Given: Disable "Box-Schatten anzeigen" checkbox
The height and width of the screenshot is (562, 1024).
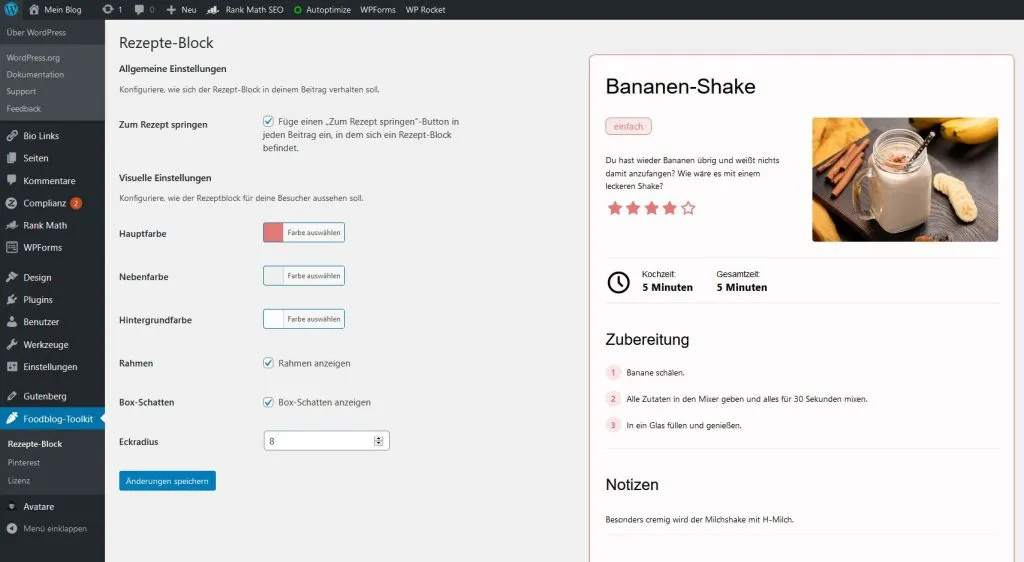Looking at the screenshot, I should coord(268,402).
